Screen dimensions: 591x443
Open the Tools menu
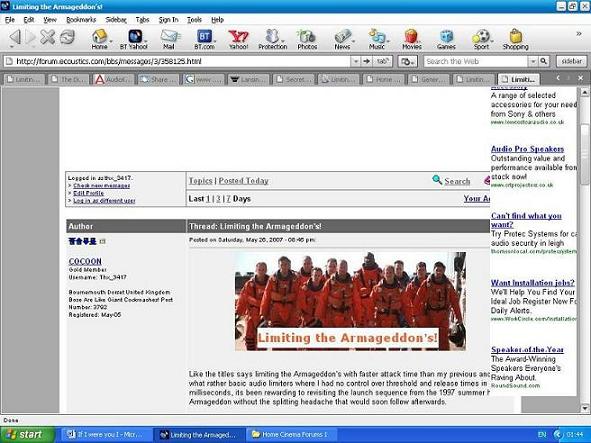[194, 20]
